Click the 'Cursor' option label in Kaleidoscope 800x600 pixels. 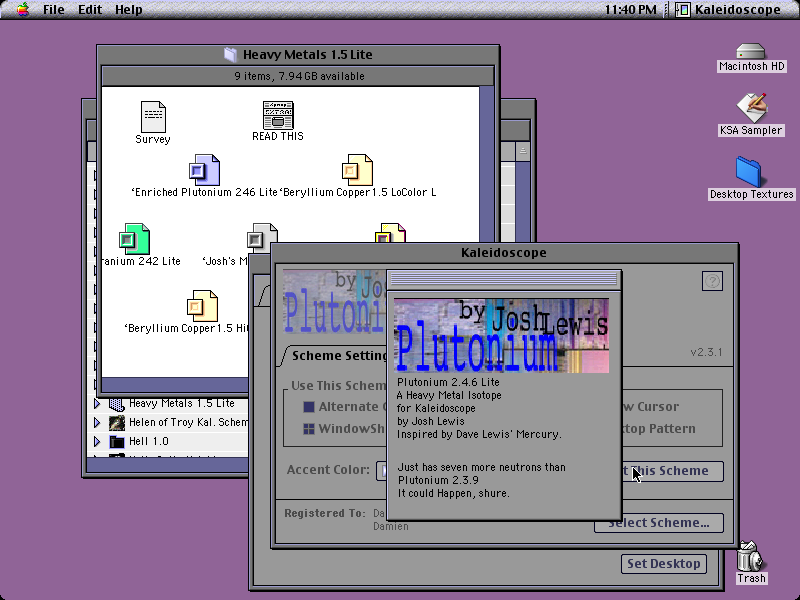658,407
